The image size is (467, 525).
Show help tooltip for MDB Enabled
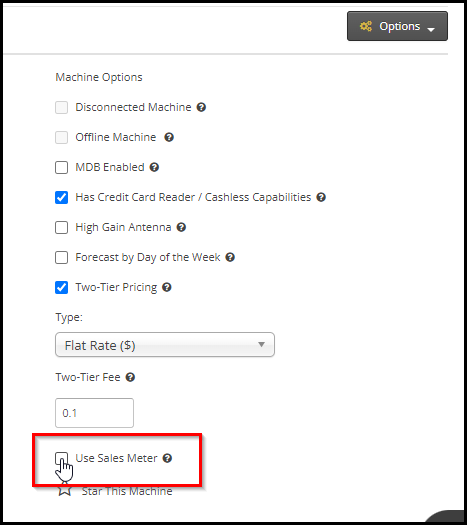click(154, 167)
